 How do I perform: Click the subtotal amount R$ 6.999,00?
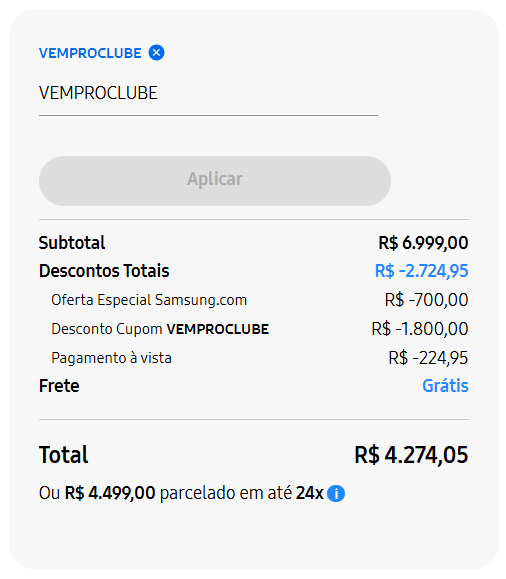423,243
